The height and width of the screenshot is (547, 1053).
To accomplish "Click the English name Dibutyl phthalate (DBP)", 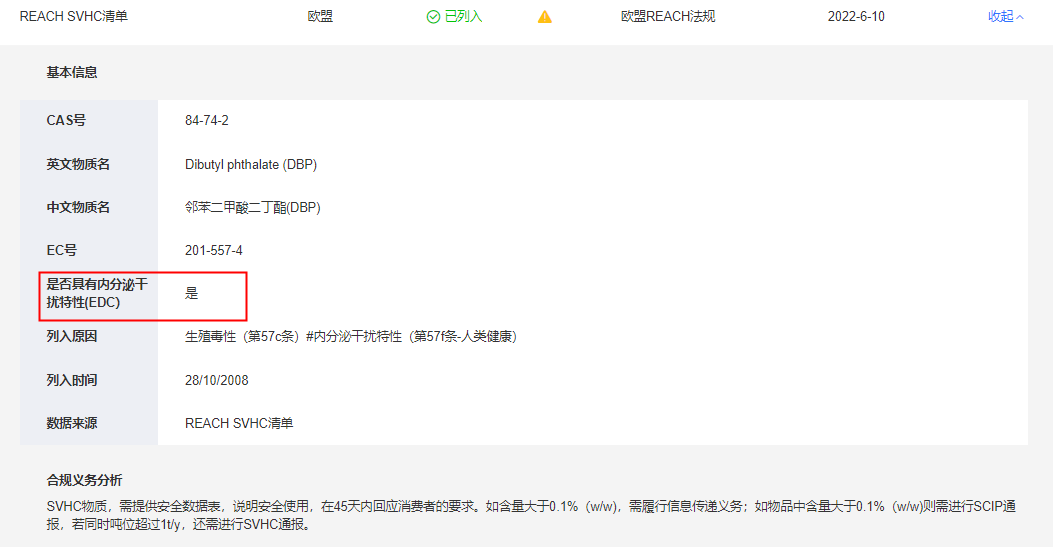I will (251, 164).
